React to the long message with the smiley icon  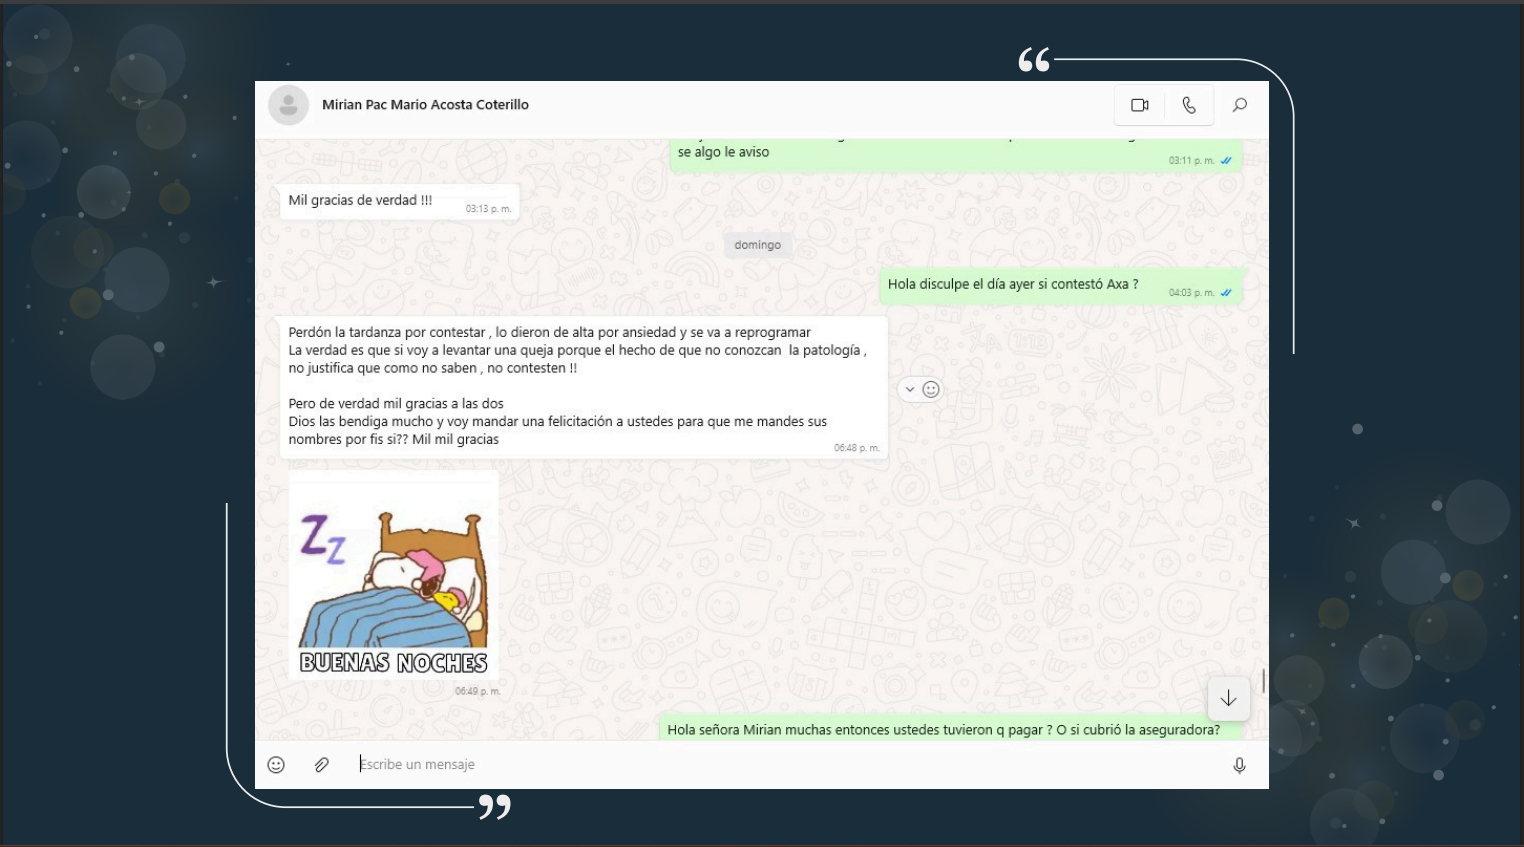point(931,390)
